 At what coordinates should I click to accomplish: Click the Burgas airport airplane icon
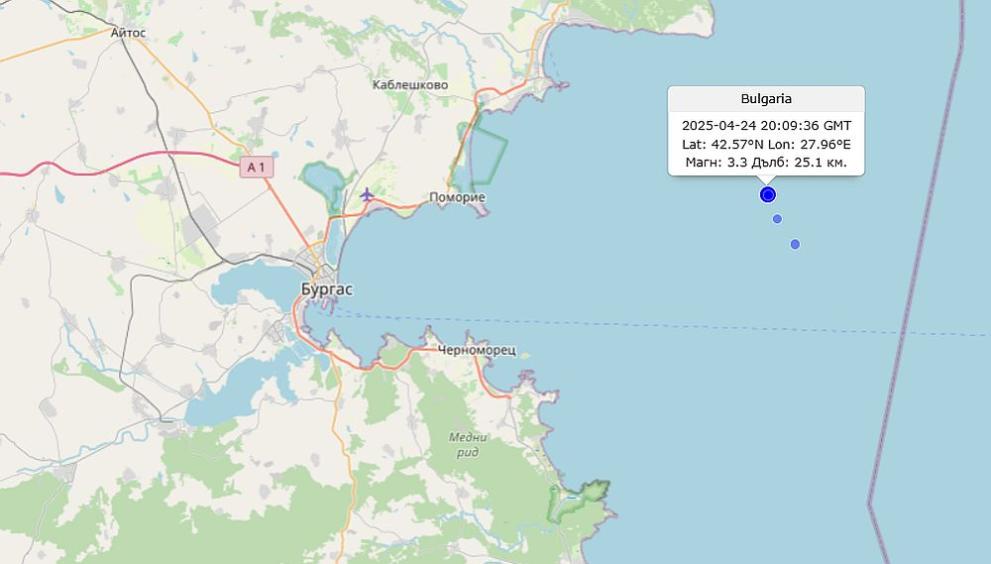pos(367,195)
